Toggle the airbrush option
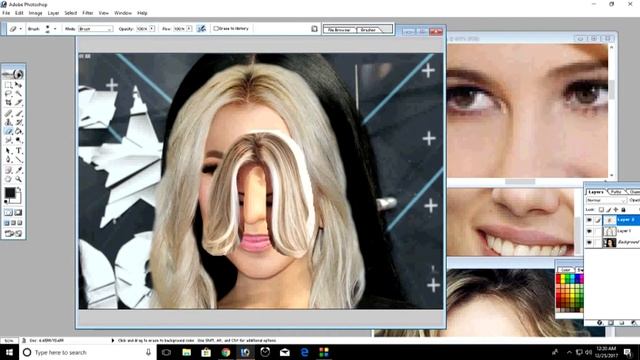 pyautogui.click(x=201, y=29)
